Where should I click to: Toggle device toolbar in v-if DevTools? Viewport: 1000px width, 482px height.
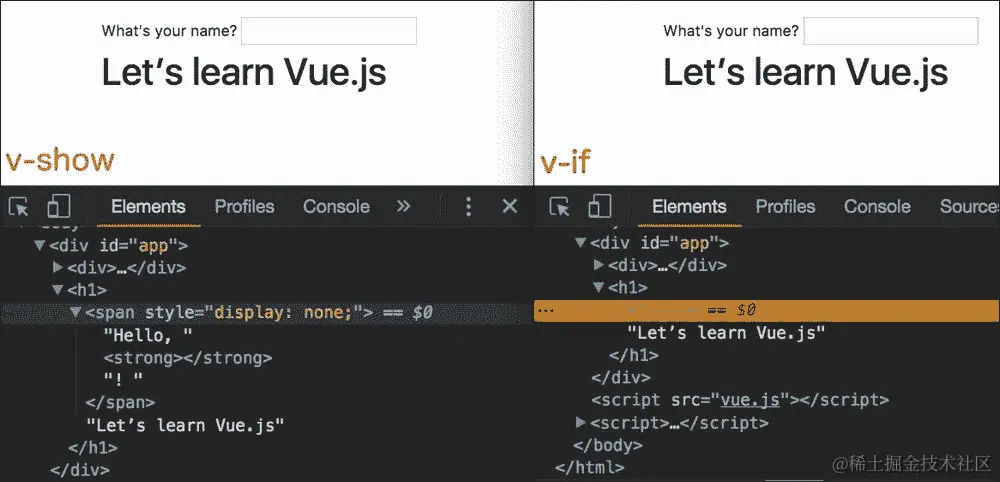(599, 207)
